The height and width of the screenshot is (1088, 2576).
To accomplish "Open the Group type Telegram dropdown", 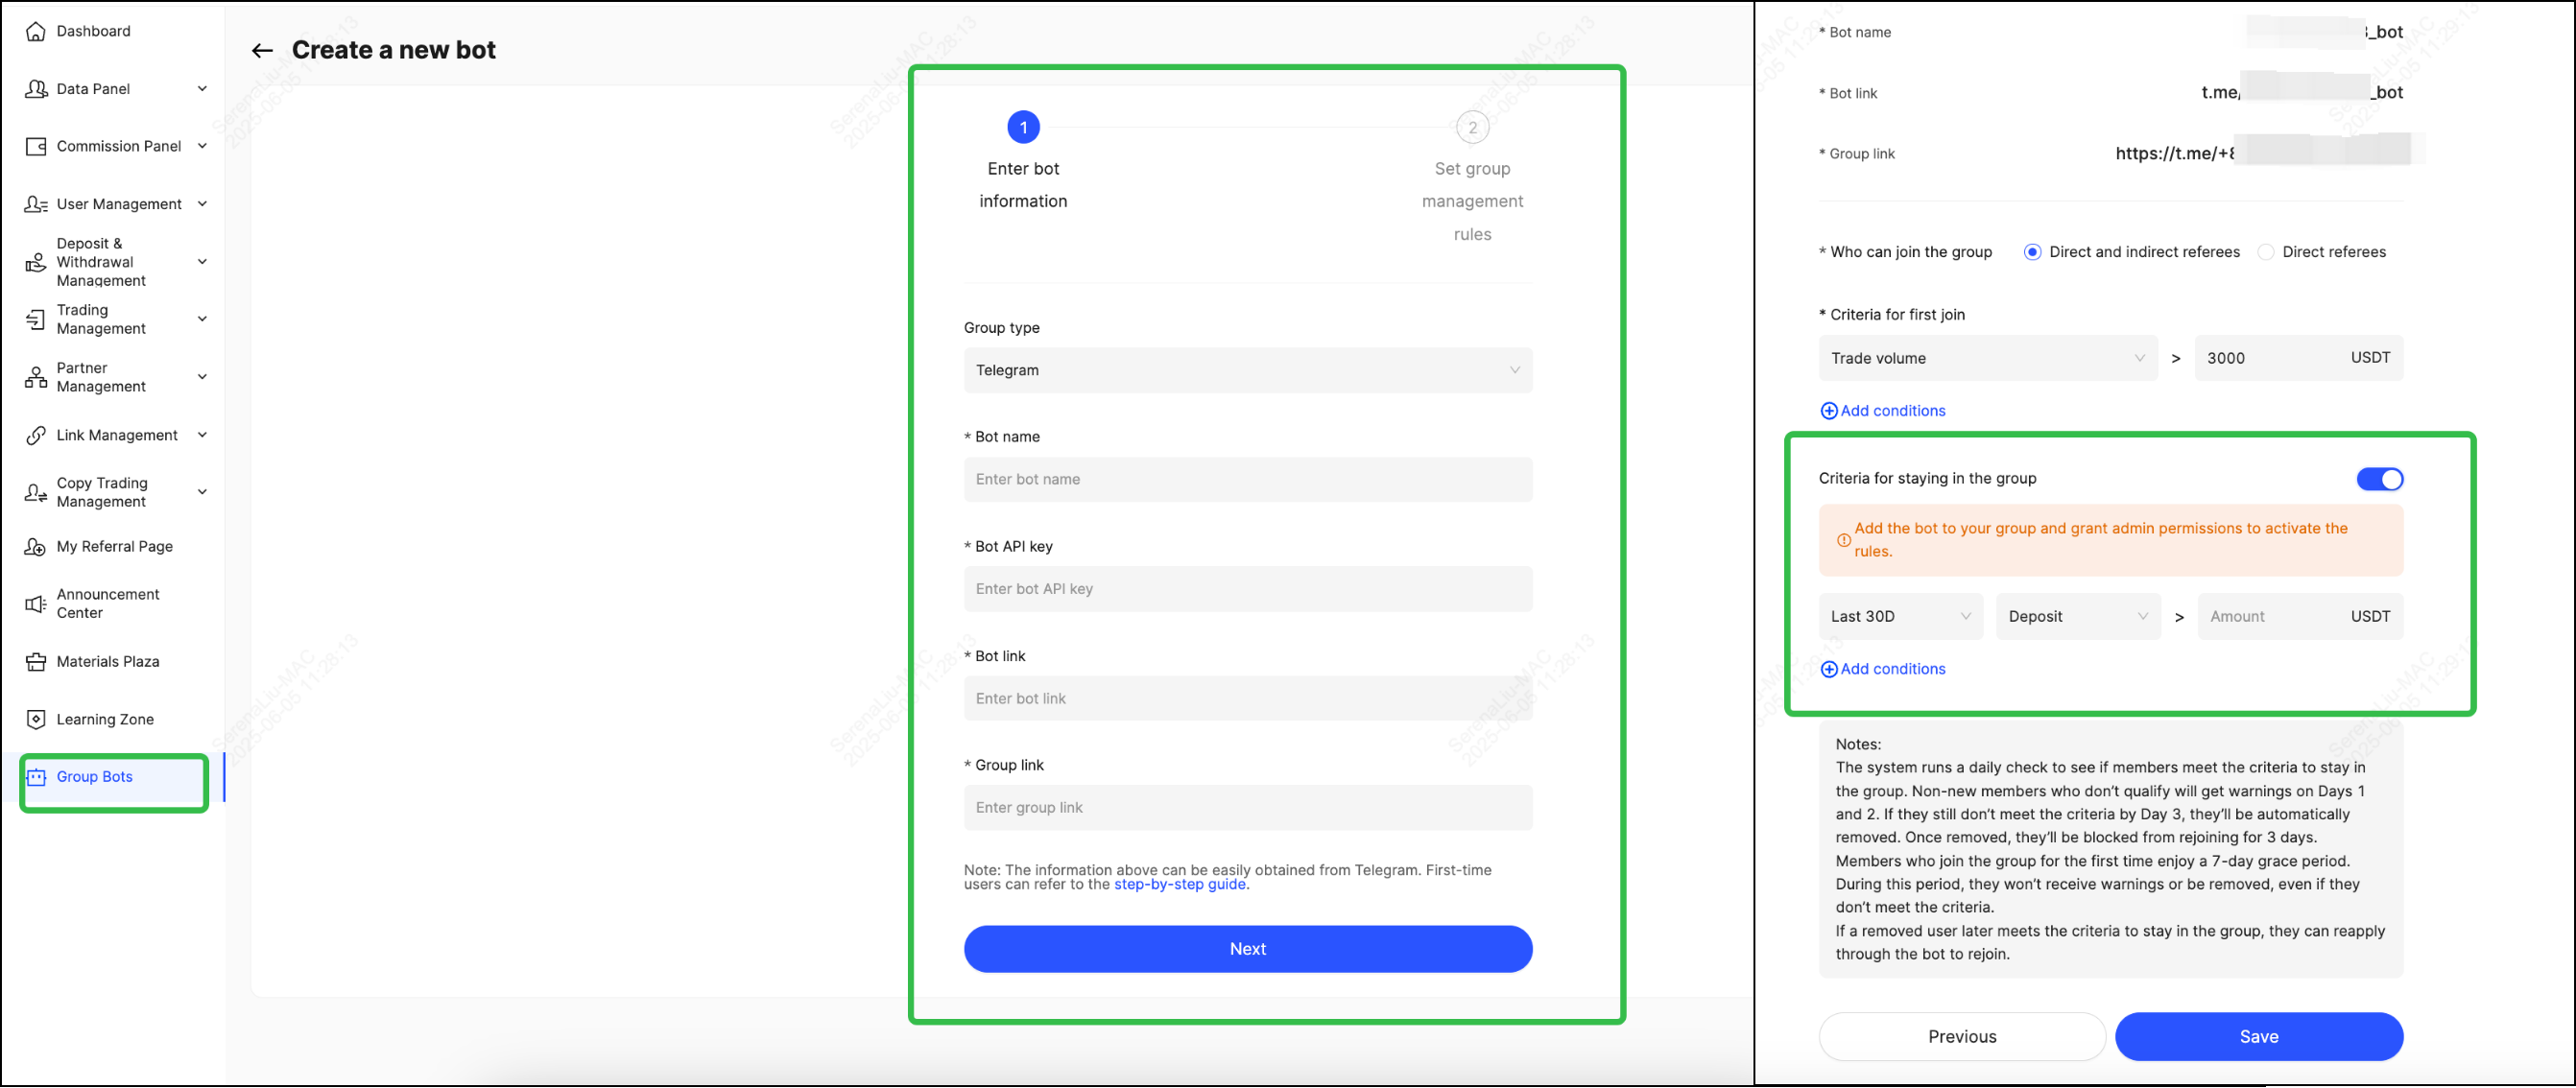I will [1247, 370].
